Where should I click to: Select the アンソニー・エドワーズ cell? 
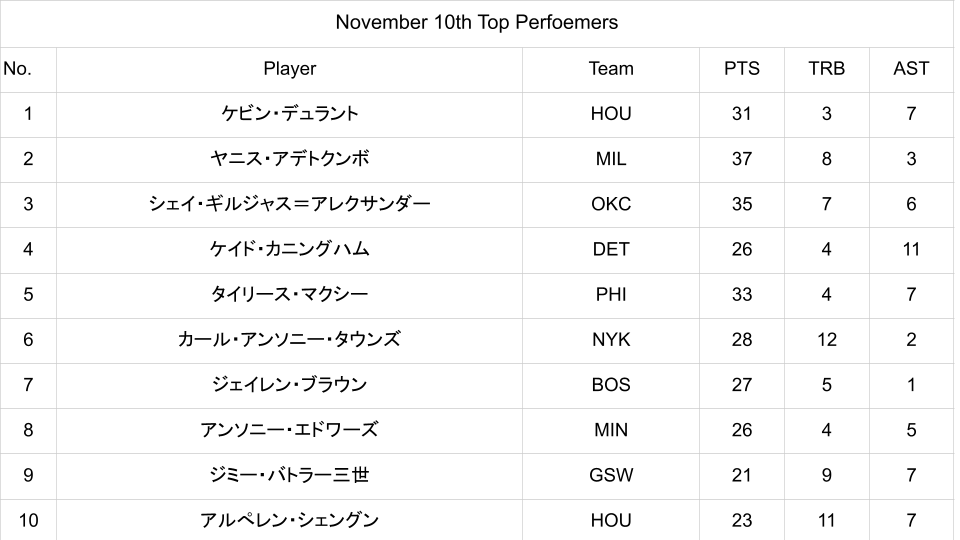pos(290,430)
